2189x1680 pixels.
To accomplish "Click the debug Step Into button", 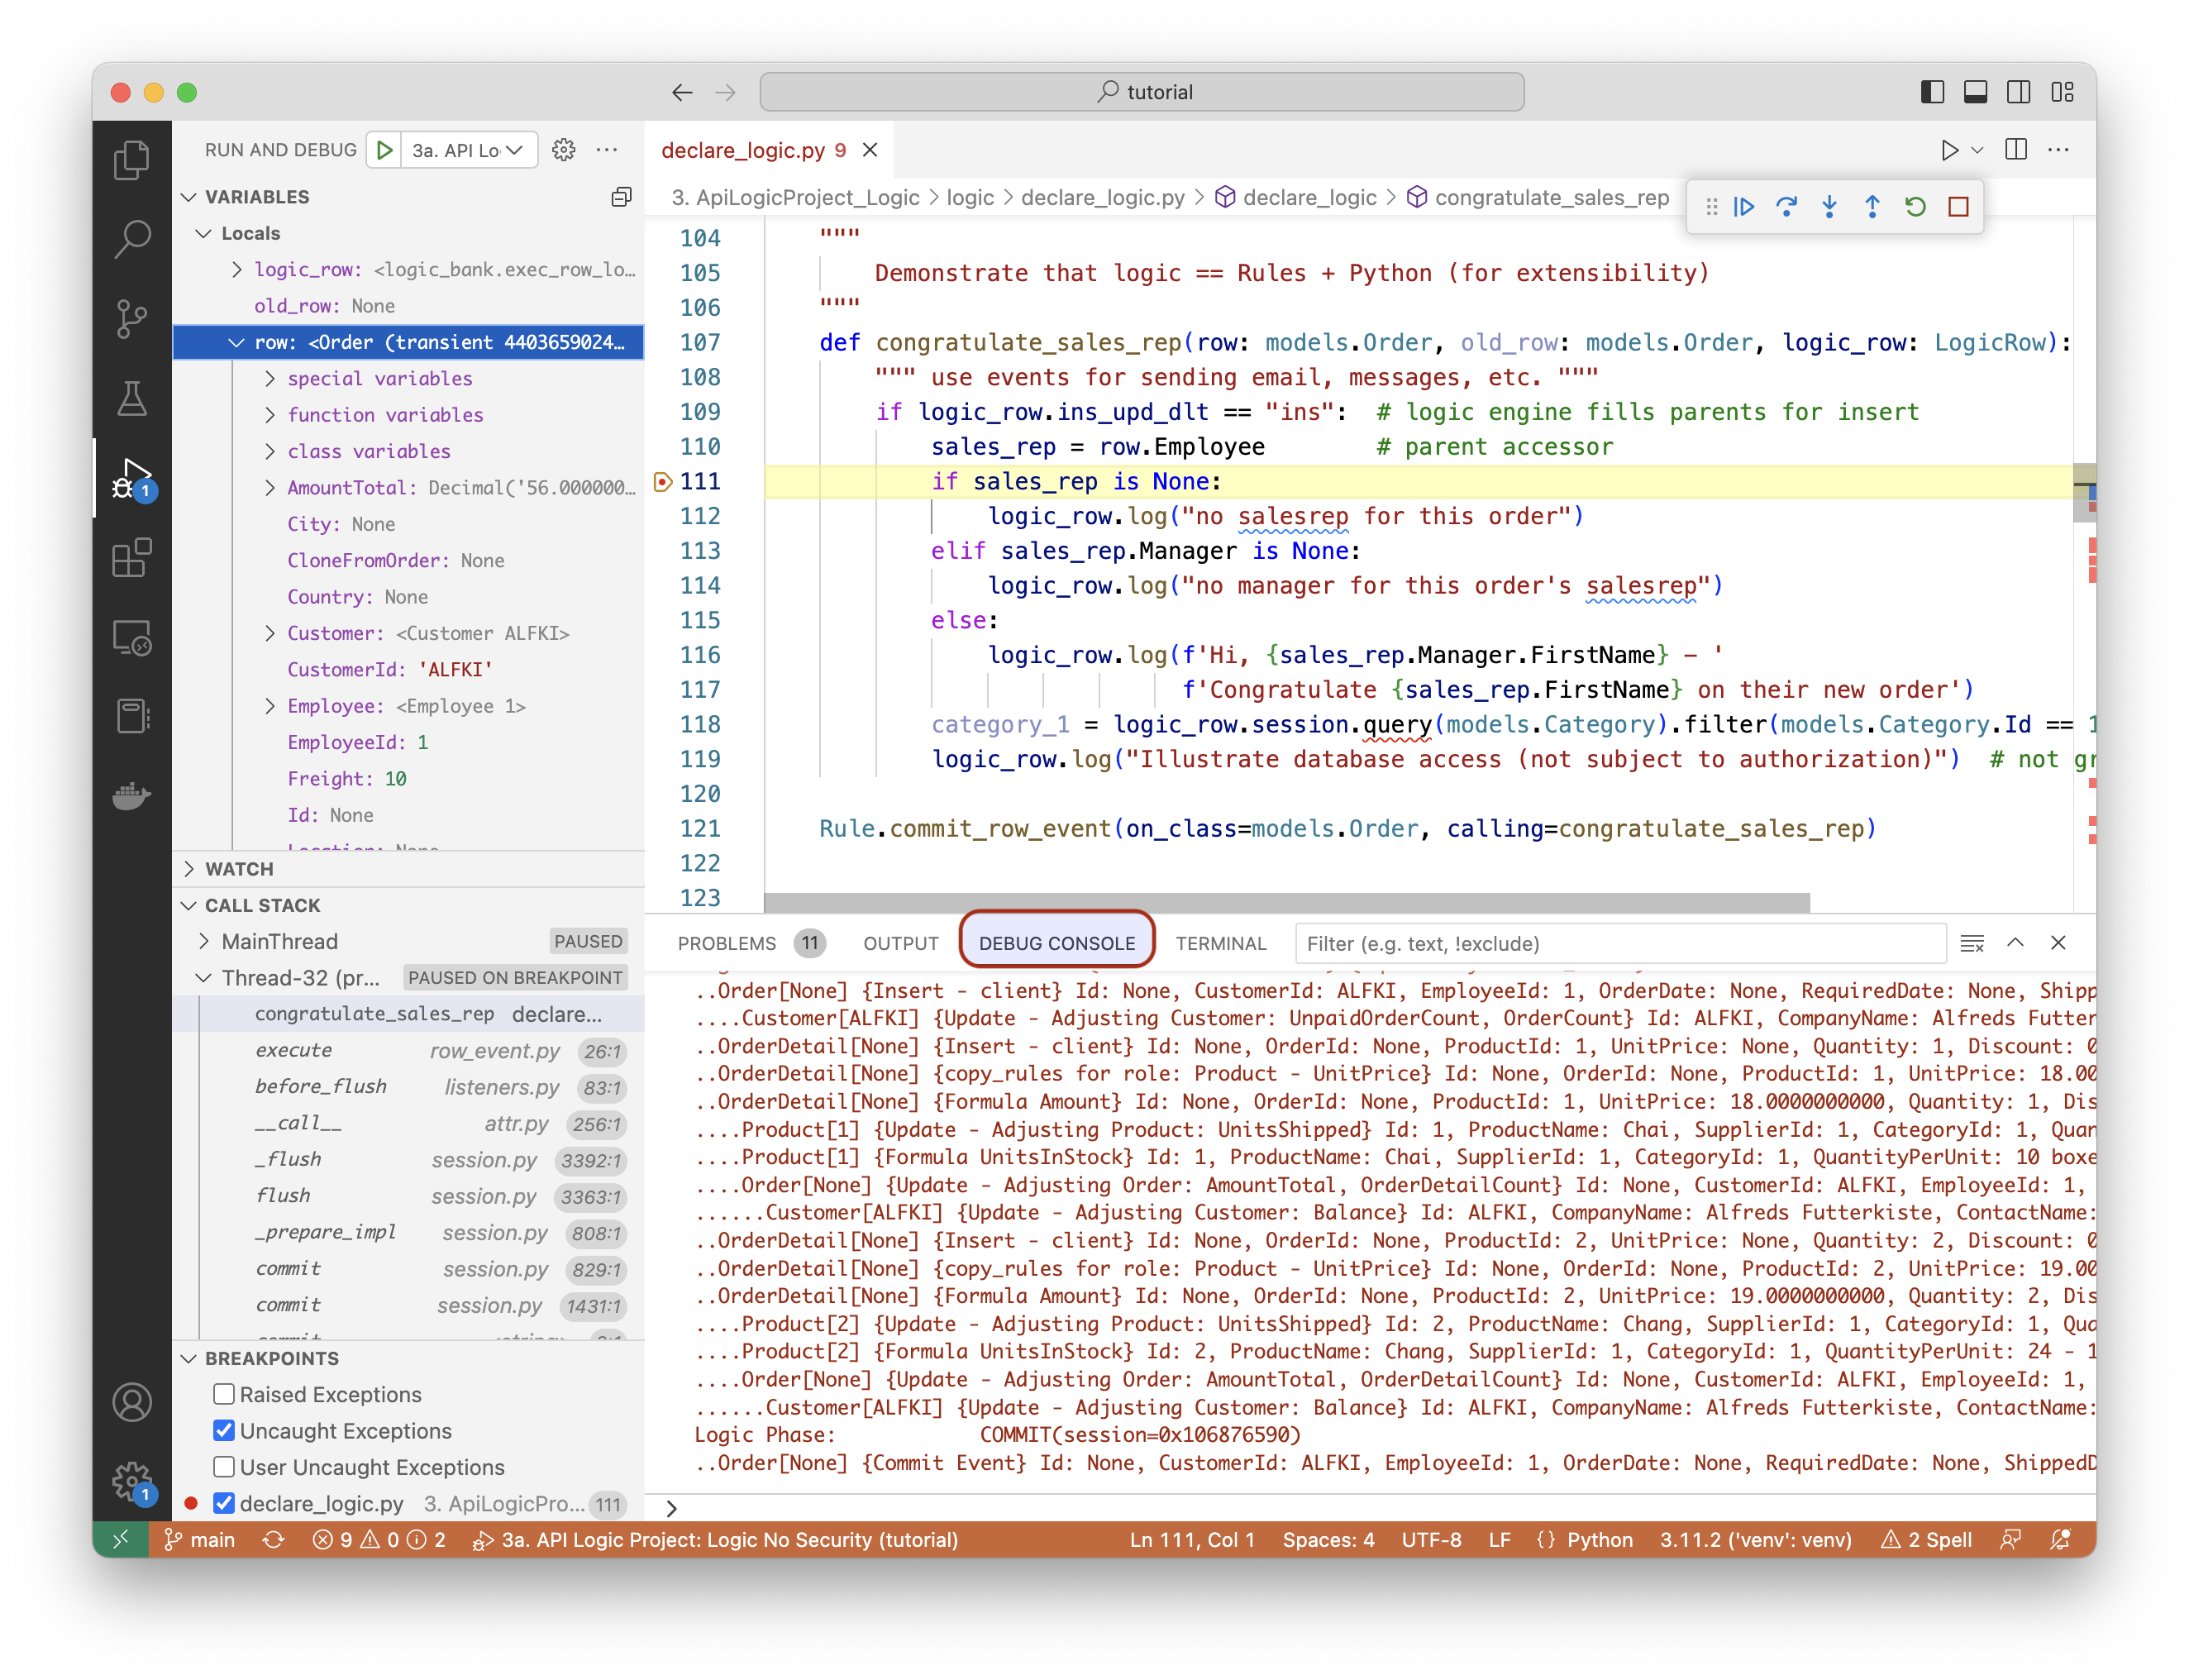I will click(x=1830, y=207).
